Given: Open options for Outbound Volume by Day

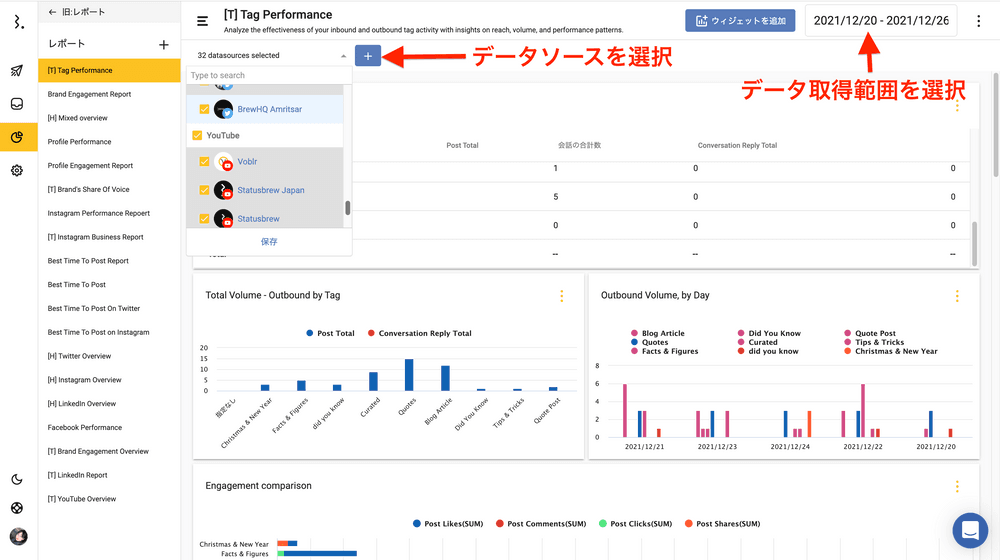Looking at the screenshot, I should pos(957,296).
